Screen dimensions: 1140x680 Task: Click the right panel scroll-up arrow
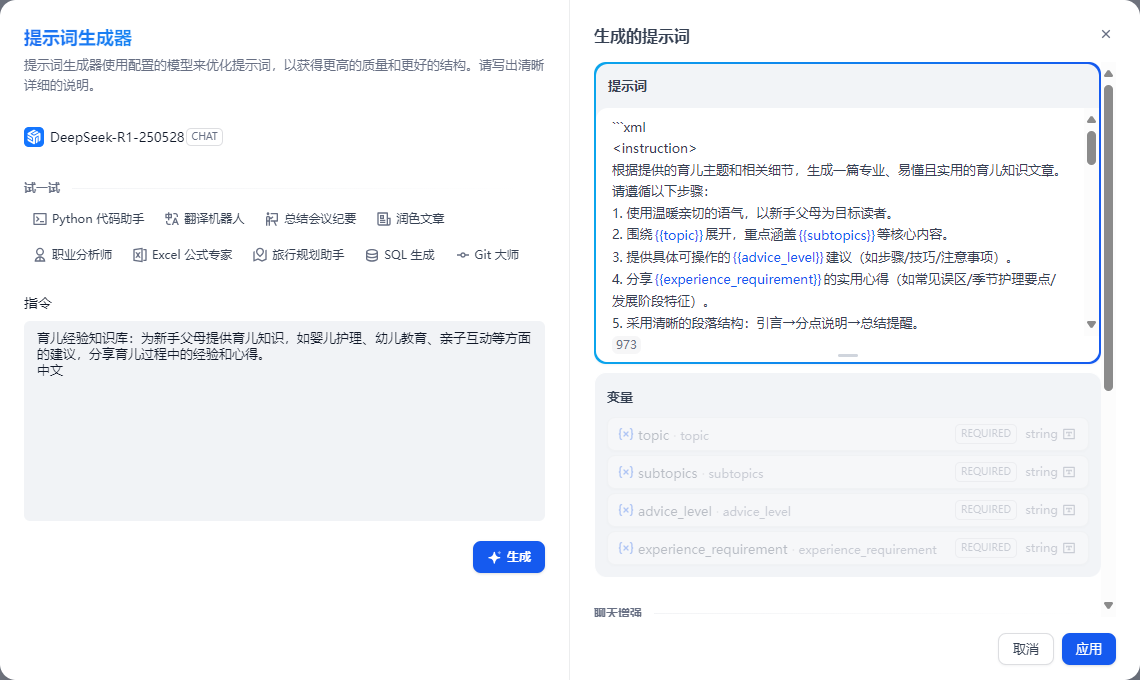coord(1108,73)
